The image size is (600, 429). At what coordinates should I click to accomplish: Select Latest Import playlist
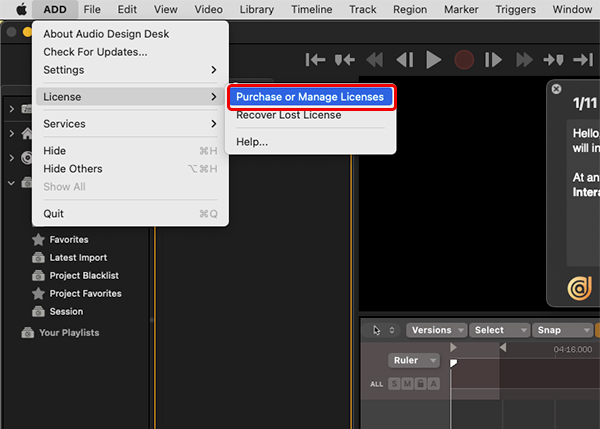click(78, 258)
